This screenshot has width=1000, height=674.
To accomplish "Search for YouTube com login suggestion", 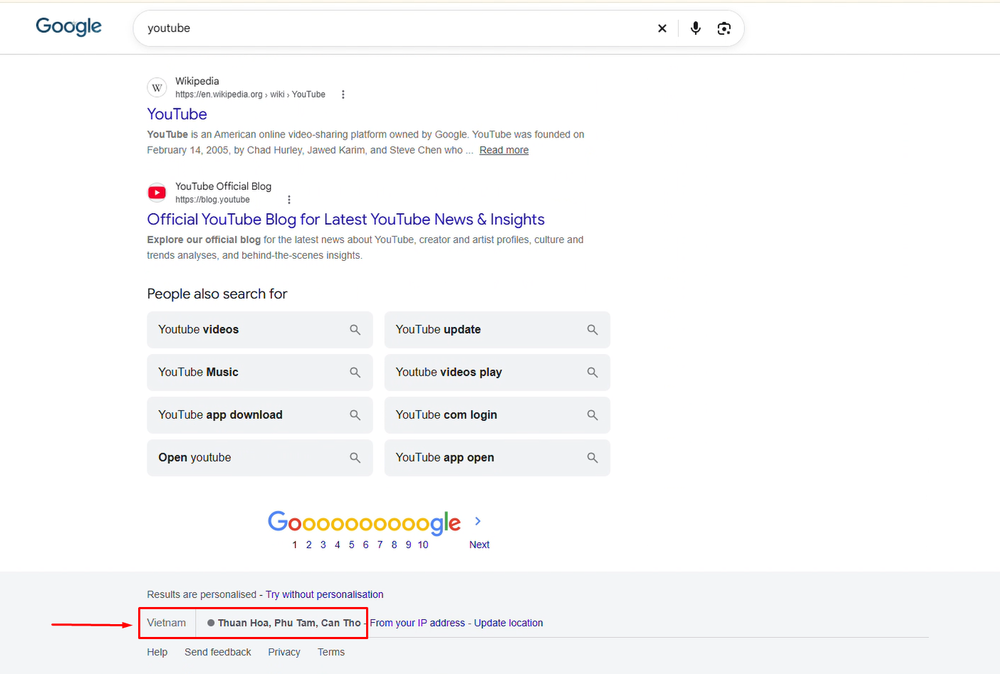I will click(x=497, y=415).
